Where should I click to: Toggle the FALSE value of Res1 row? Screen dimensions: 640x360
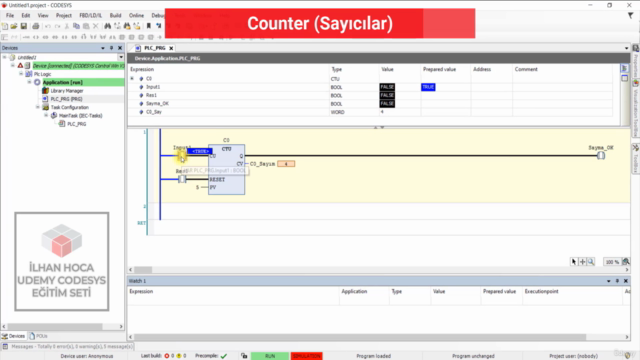pos(387,95)
